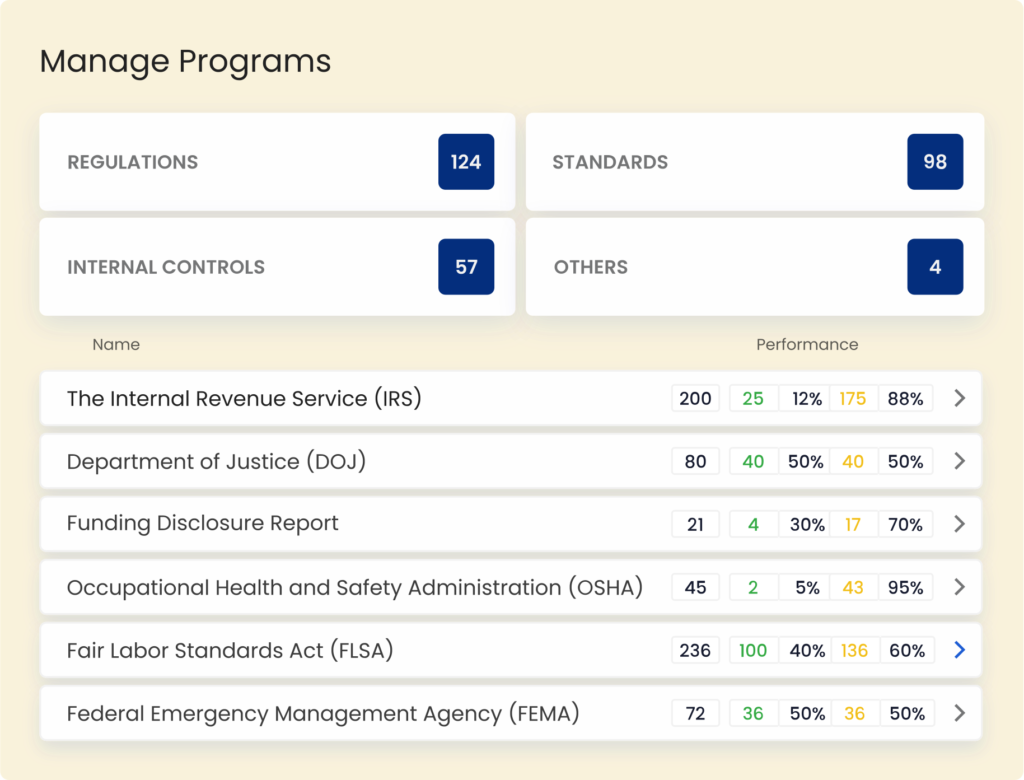Click IRS 12% percentage
The image size is (1024, 780).
806,398
